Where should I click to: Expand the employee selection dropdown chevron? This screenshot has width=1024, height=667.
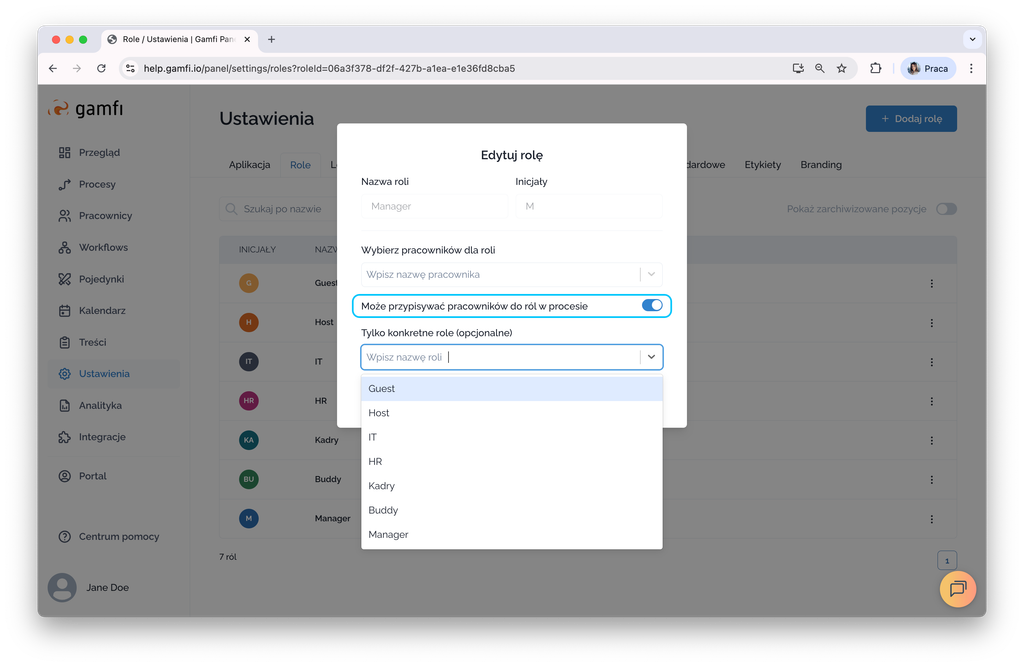[651, 274]
